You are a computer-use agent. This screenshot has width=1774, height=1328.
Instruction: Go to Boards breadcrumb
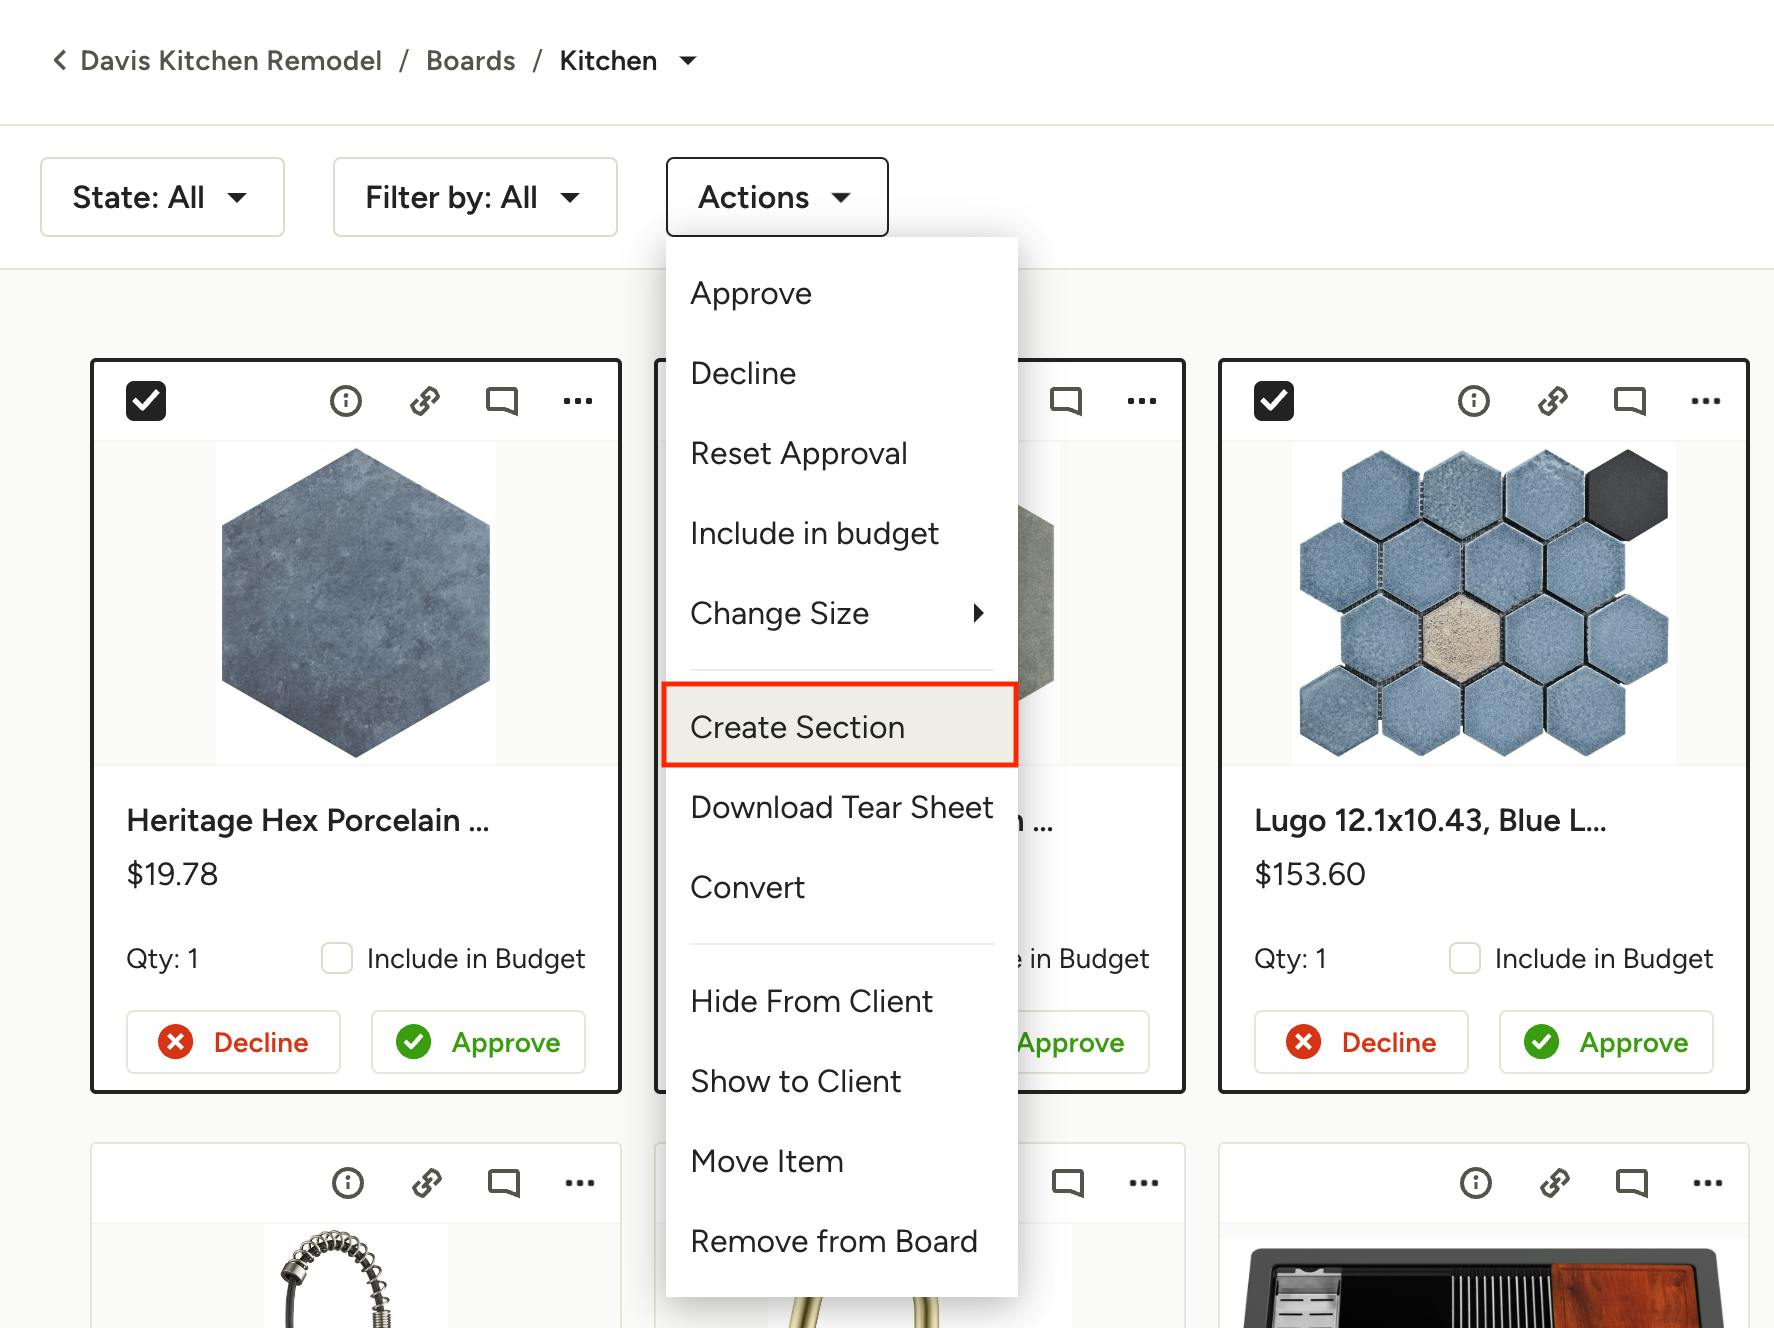[x=471, y=61]
